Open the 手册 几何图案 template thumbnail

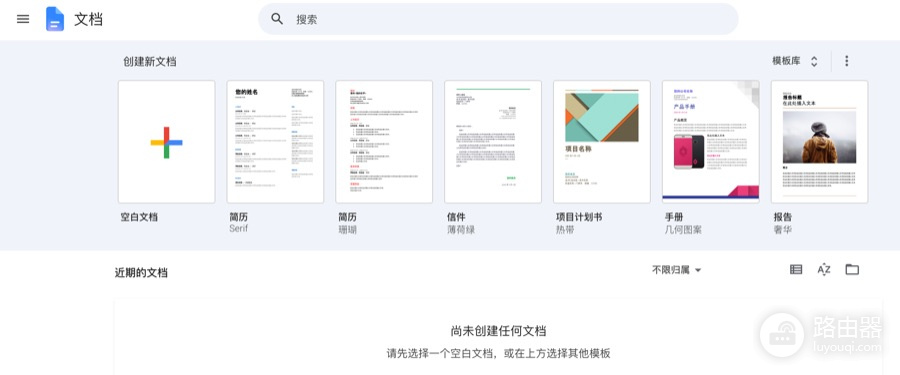pyautogui.click(x=711, y=142)
